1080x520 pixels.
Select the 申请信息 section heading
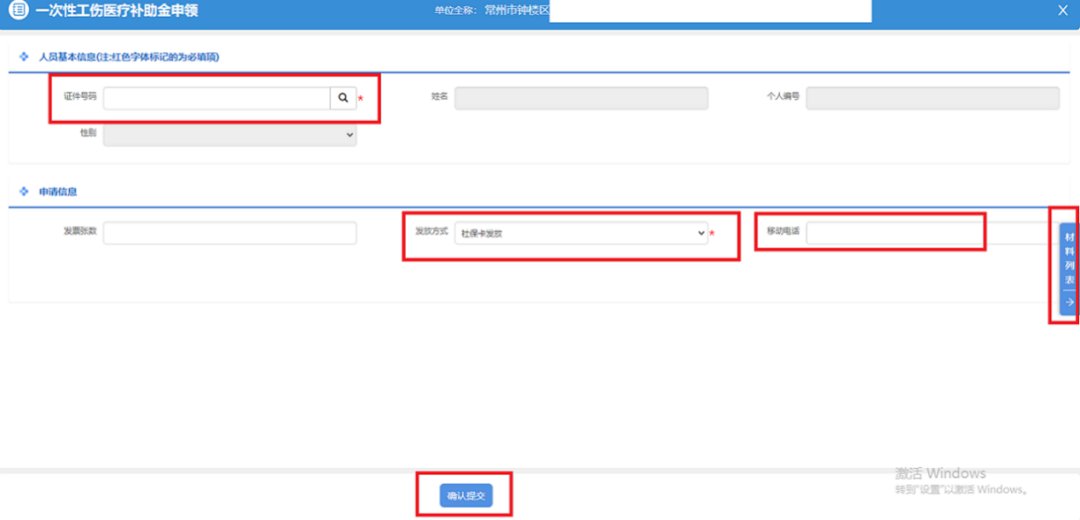tap(58, 191)
